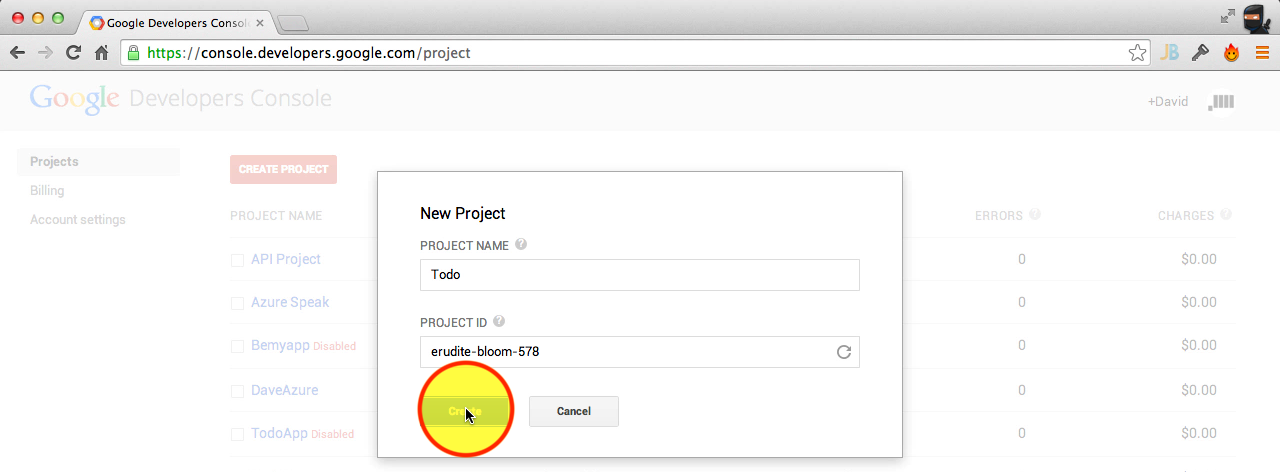The width and height of the screenshot is (1280, 472).
Task: Tick the DaveAzure checkbox
Action: click(x=237, y=391)
